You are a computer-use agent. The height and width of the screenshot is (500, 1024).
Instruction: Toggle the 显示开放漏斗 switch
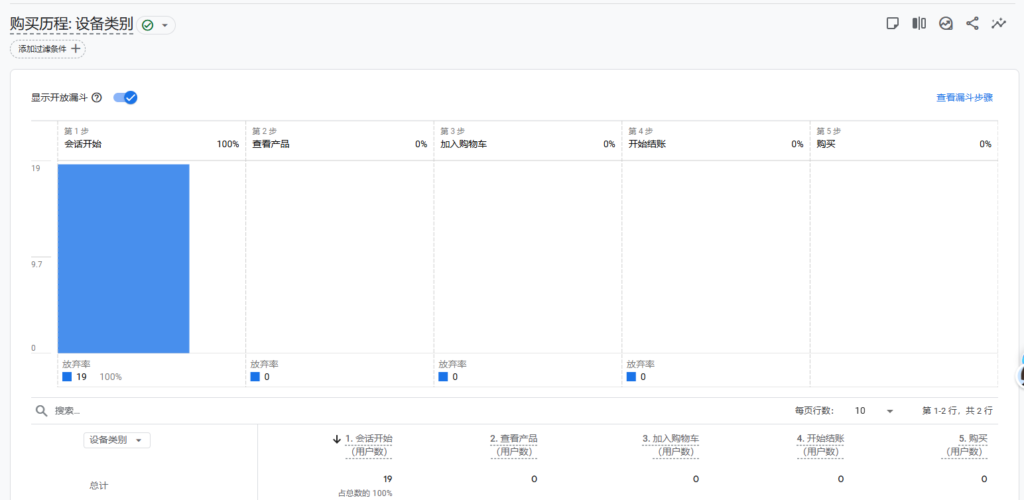(x=125, y=97)
